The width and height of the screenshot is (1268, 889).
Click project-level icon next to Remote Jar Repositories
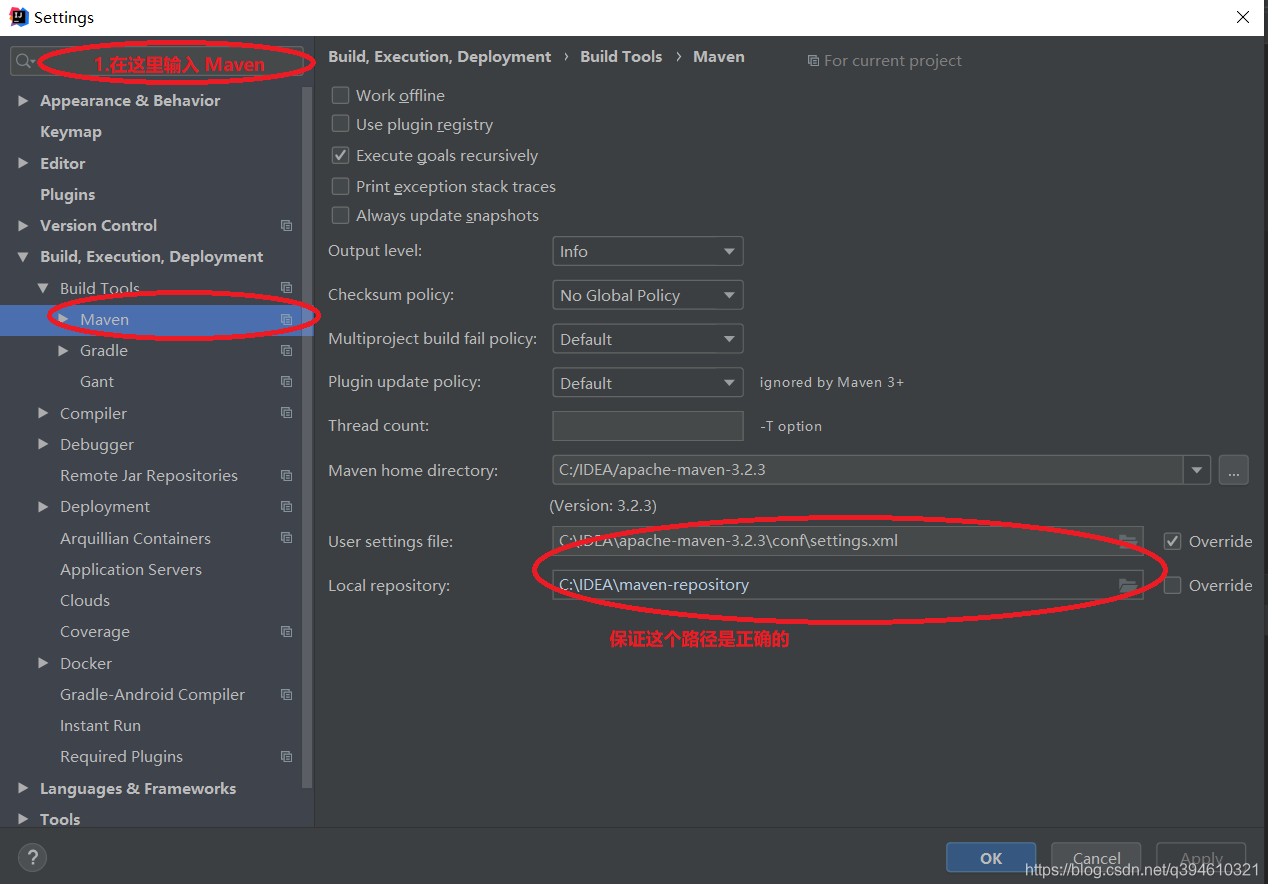click(x=287, y=476)
